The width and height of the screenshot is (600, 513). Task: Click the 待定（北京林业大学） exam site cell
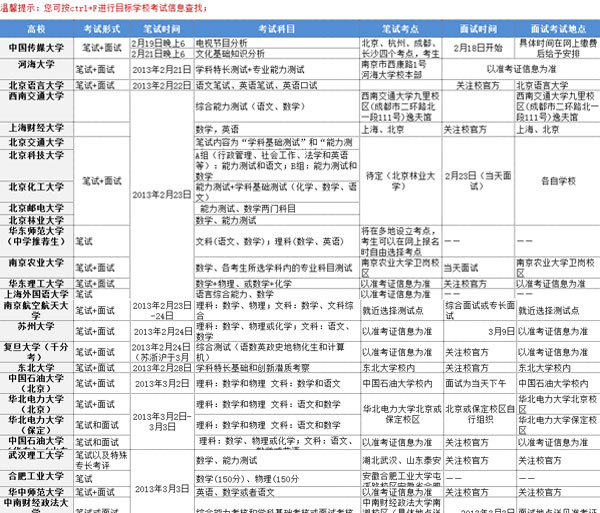tap(401, 181)
